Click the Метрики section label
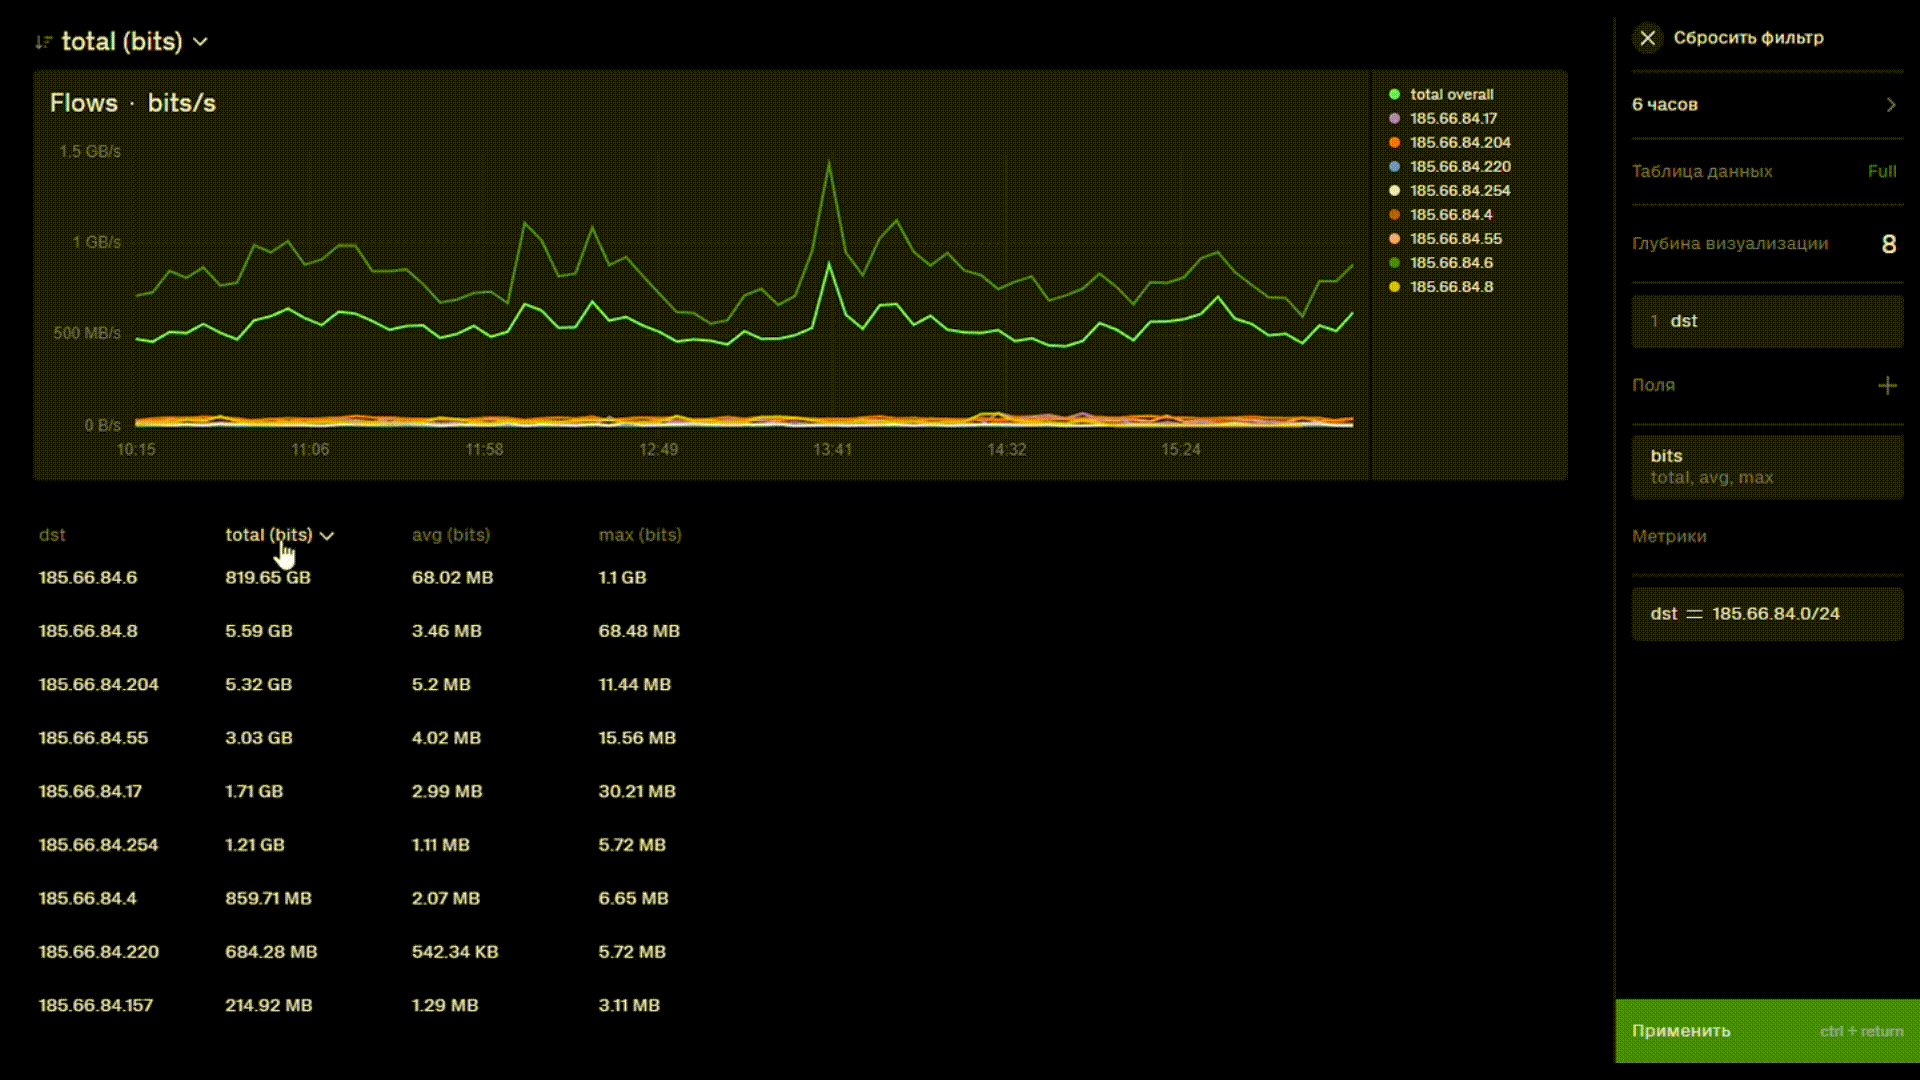Screen dimensions: 1920x1080 coord(1669,537)
